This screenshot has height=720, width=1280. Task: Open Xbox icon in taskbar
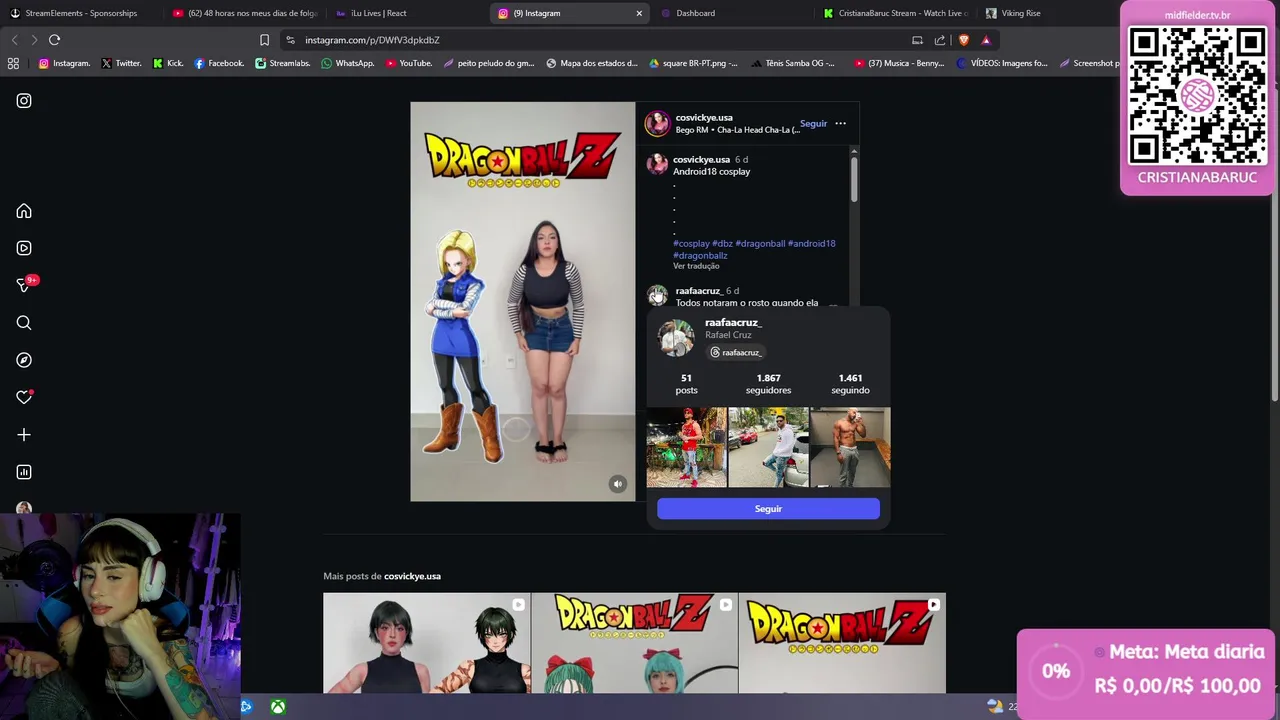pyautogui.click(x=278, y=707)
